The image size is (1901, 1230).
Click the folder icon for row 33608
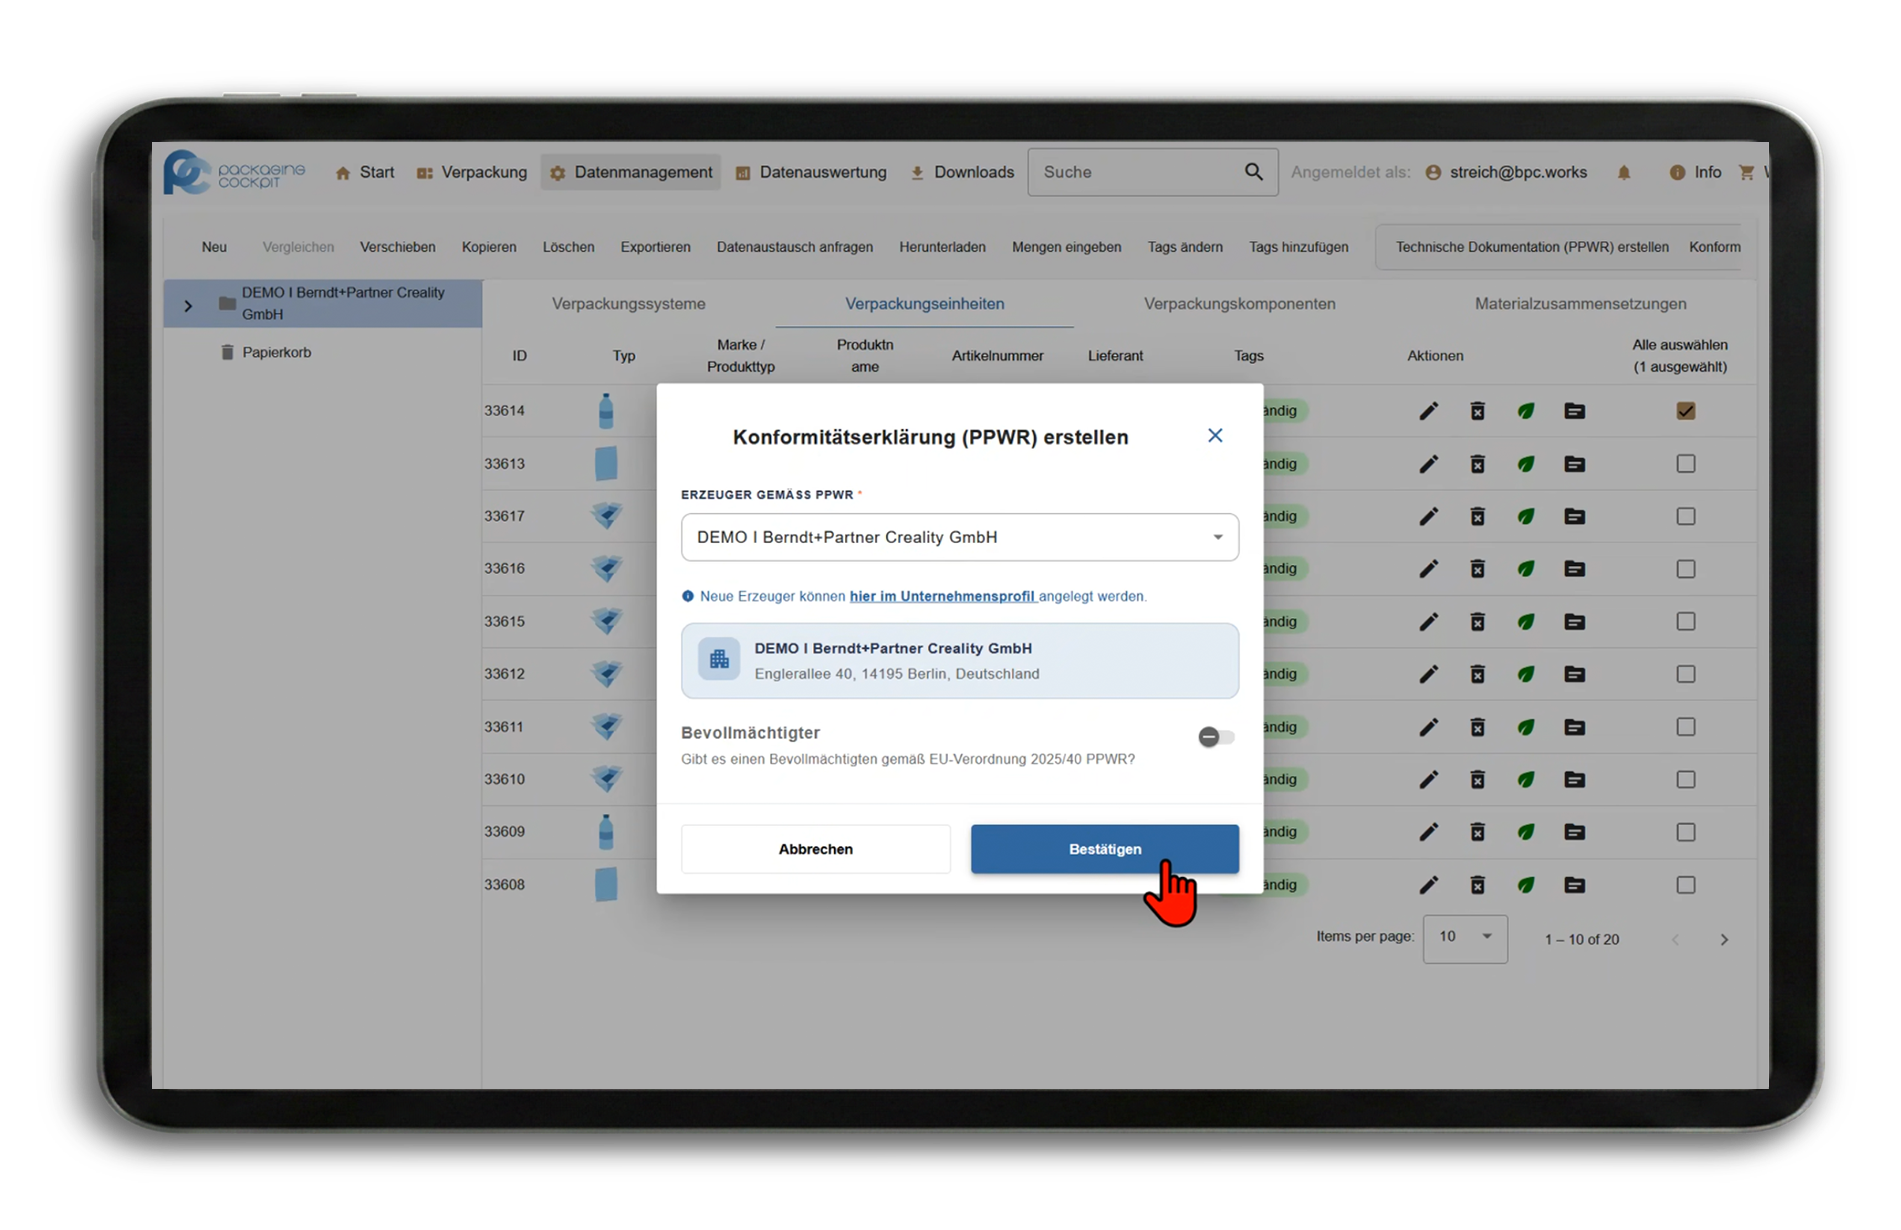click(x=1574, y=885)
